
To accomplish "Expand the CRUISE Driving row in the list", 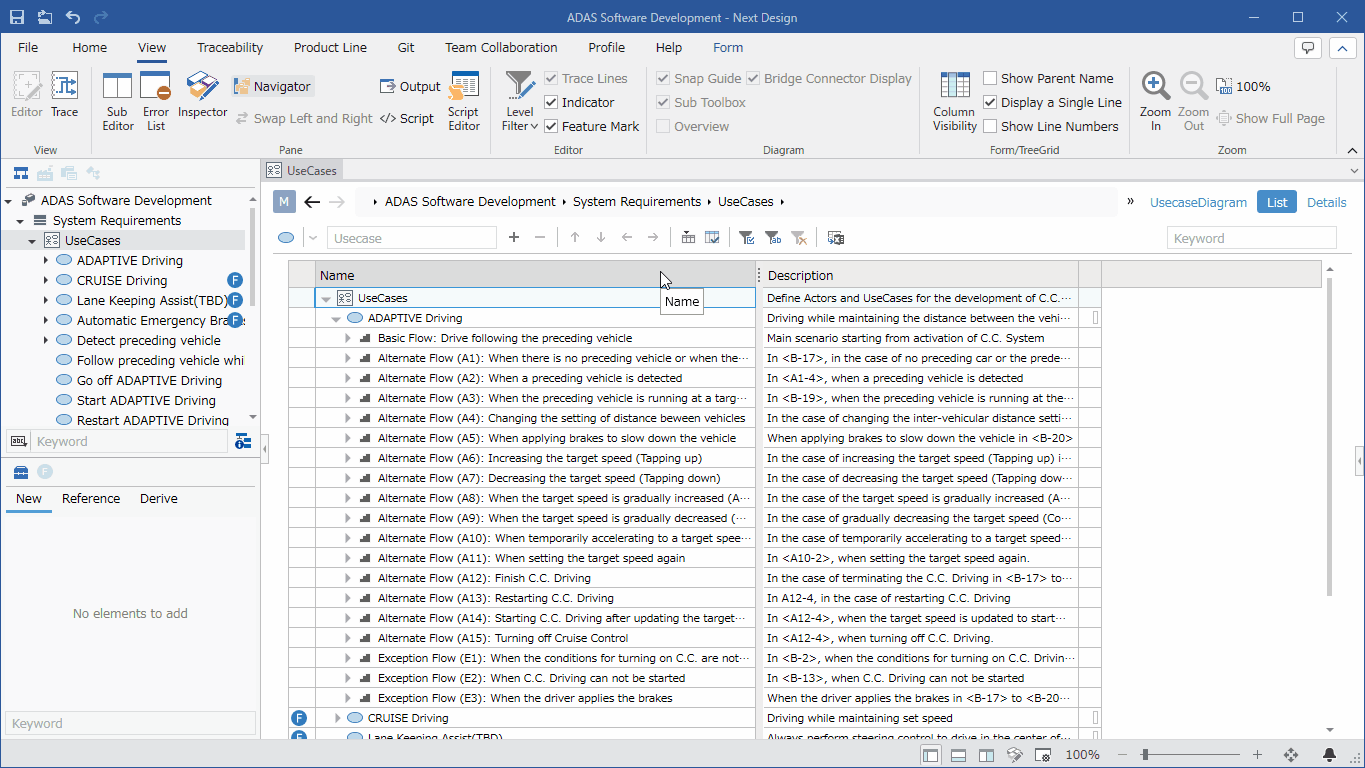I will pyautogui.click(x=337, y=718).
